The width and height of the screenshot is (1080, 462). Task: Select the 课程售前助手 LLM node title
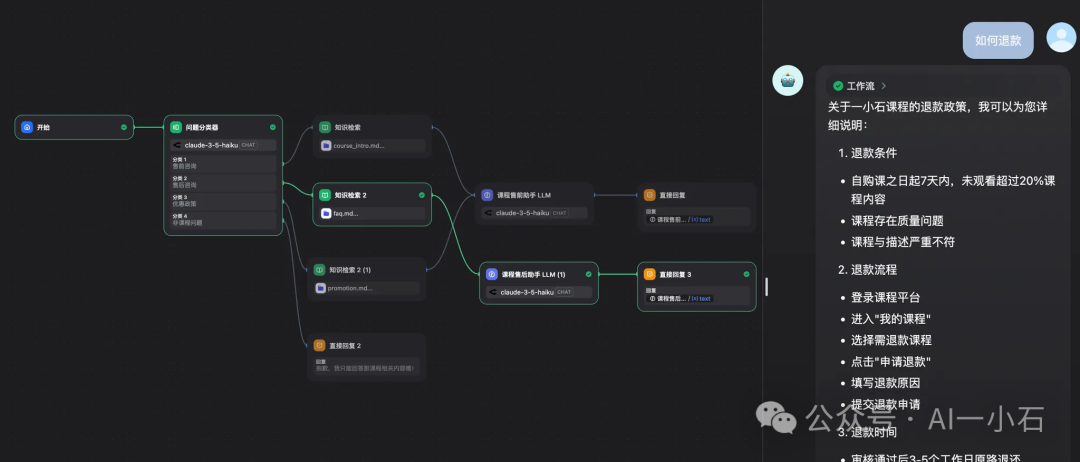tap(526, 195)
